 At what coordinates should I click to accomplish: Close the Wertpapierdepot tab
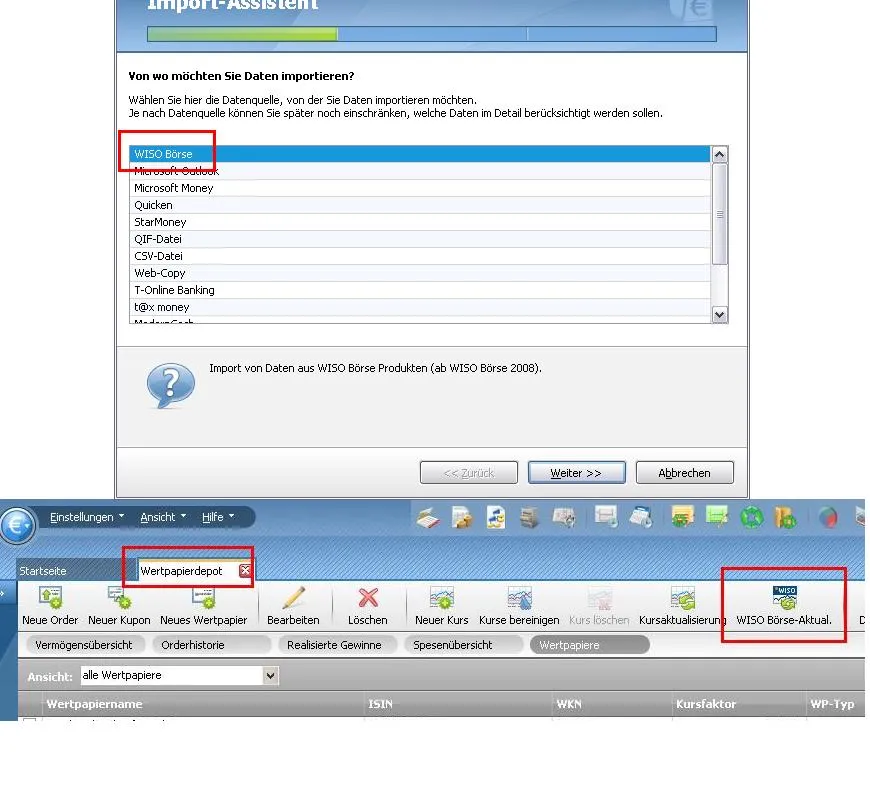click(x=245, y=570)
